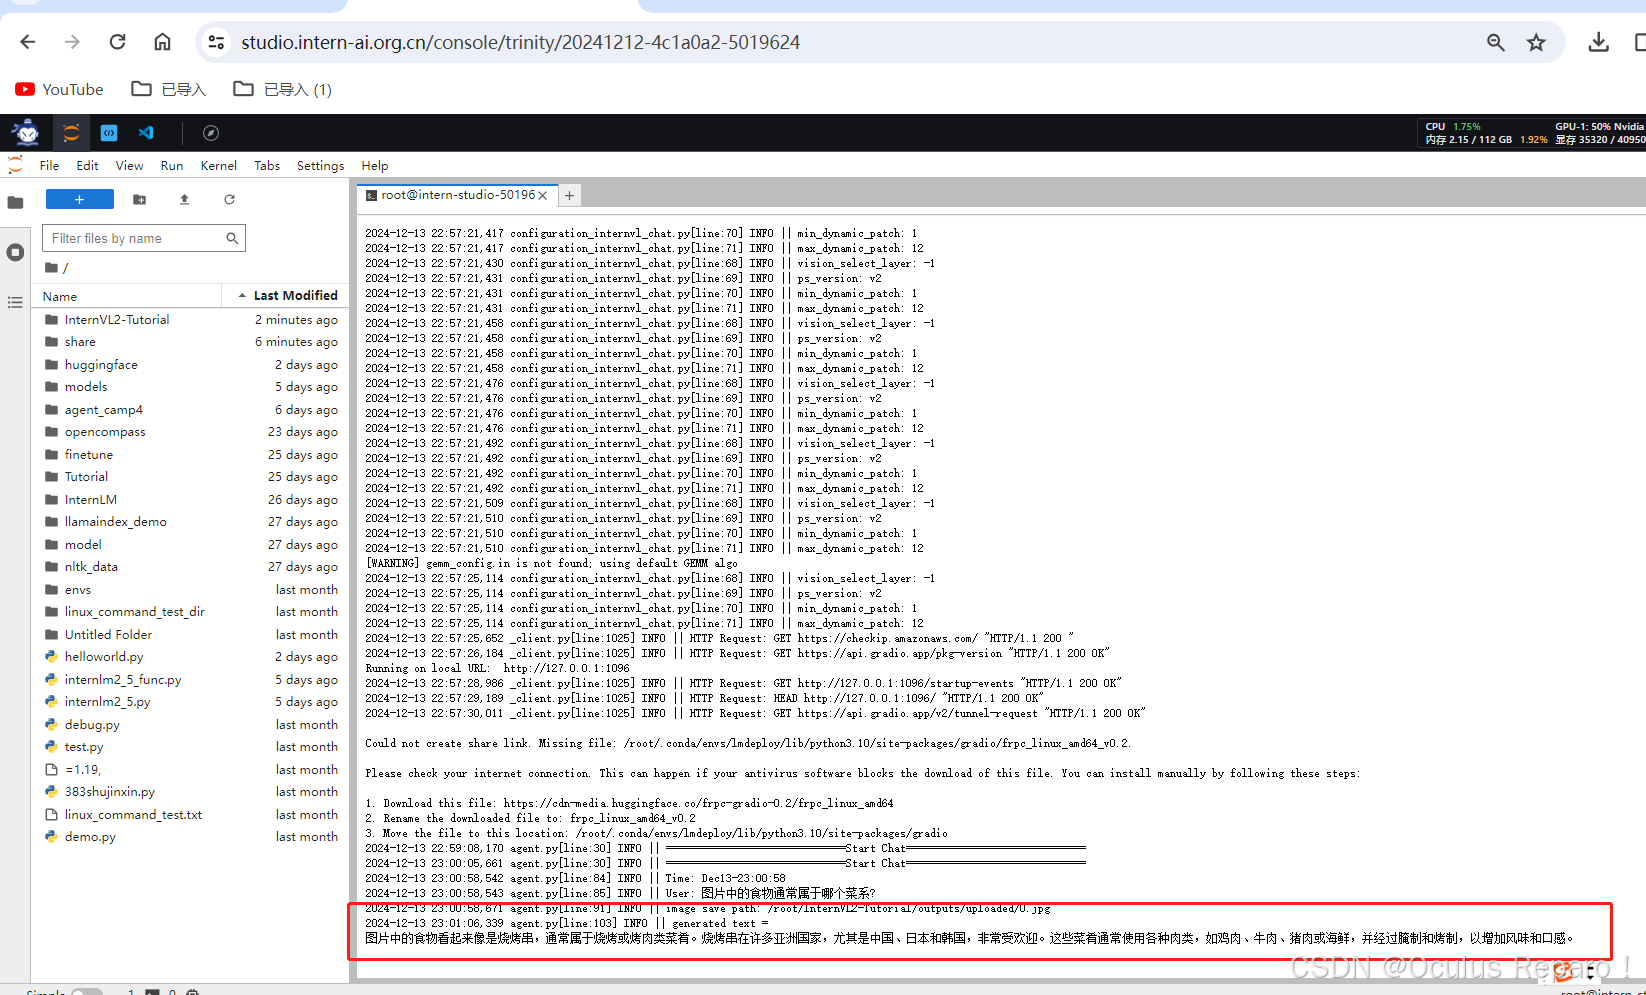Open browser downloads via download icon

[1598, 42]
